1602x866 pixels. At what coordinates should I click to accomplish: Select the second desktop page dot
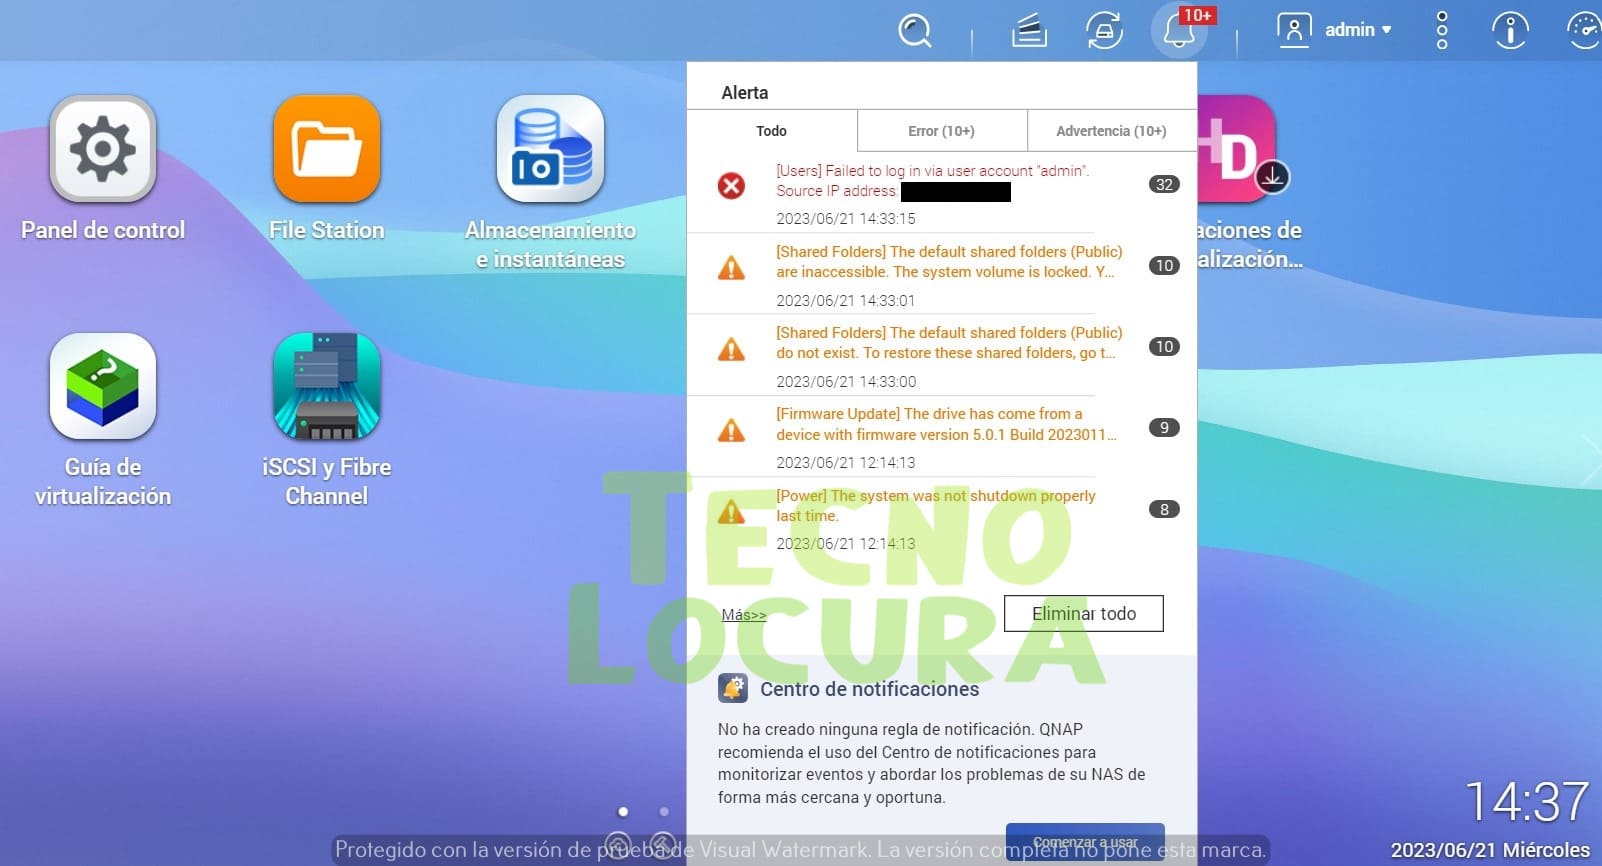tap(664, 811)
